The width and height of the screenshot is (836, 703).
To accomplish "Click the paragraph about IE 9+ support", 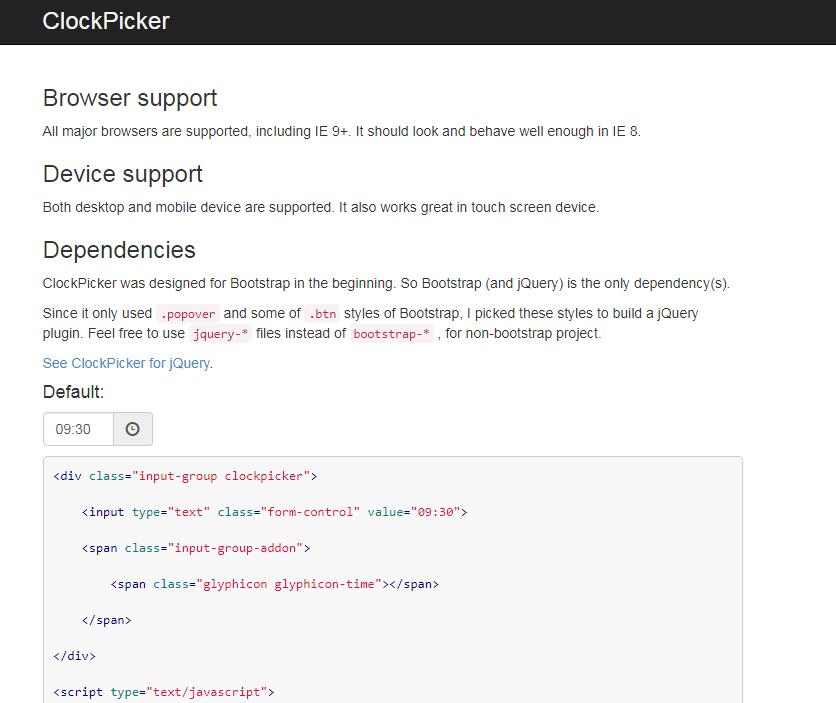I will pyautogui.click(x=341, y=131).
